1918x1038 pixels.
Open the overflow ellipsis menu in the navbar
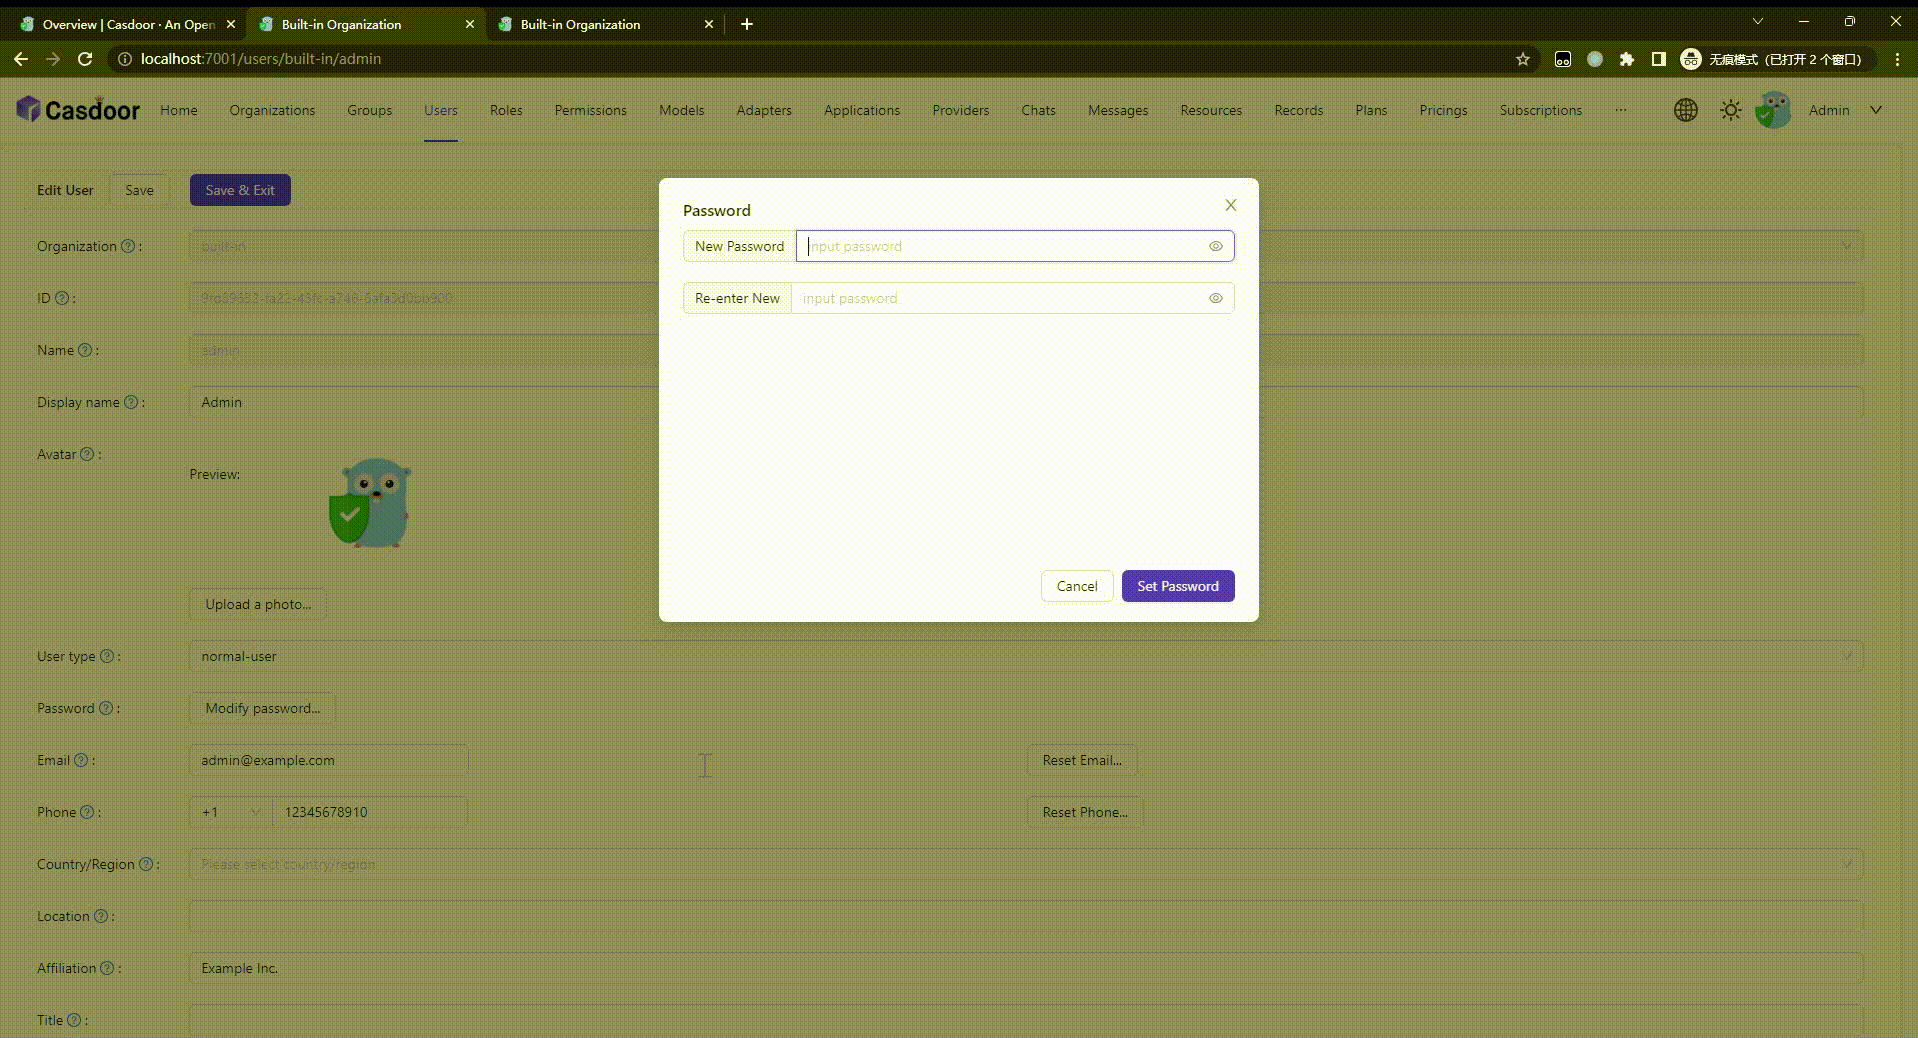tap(1620, 110)
